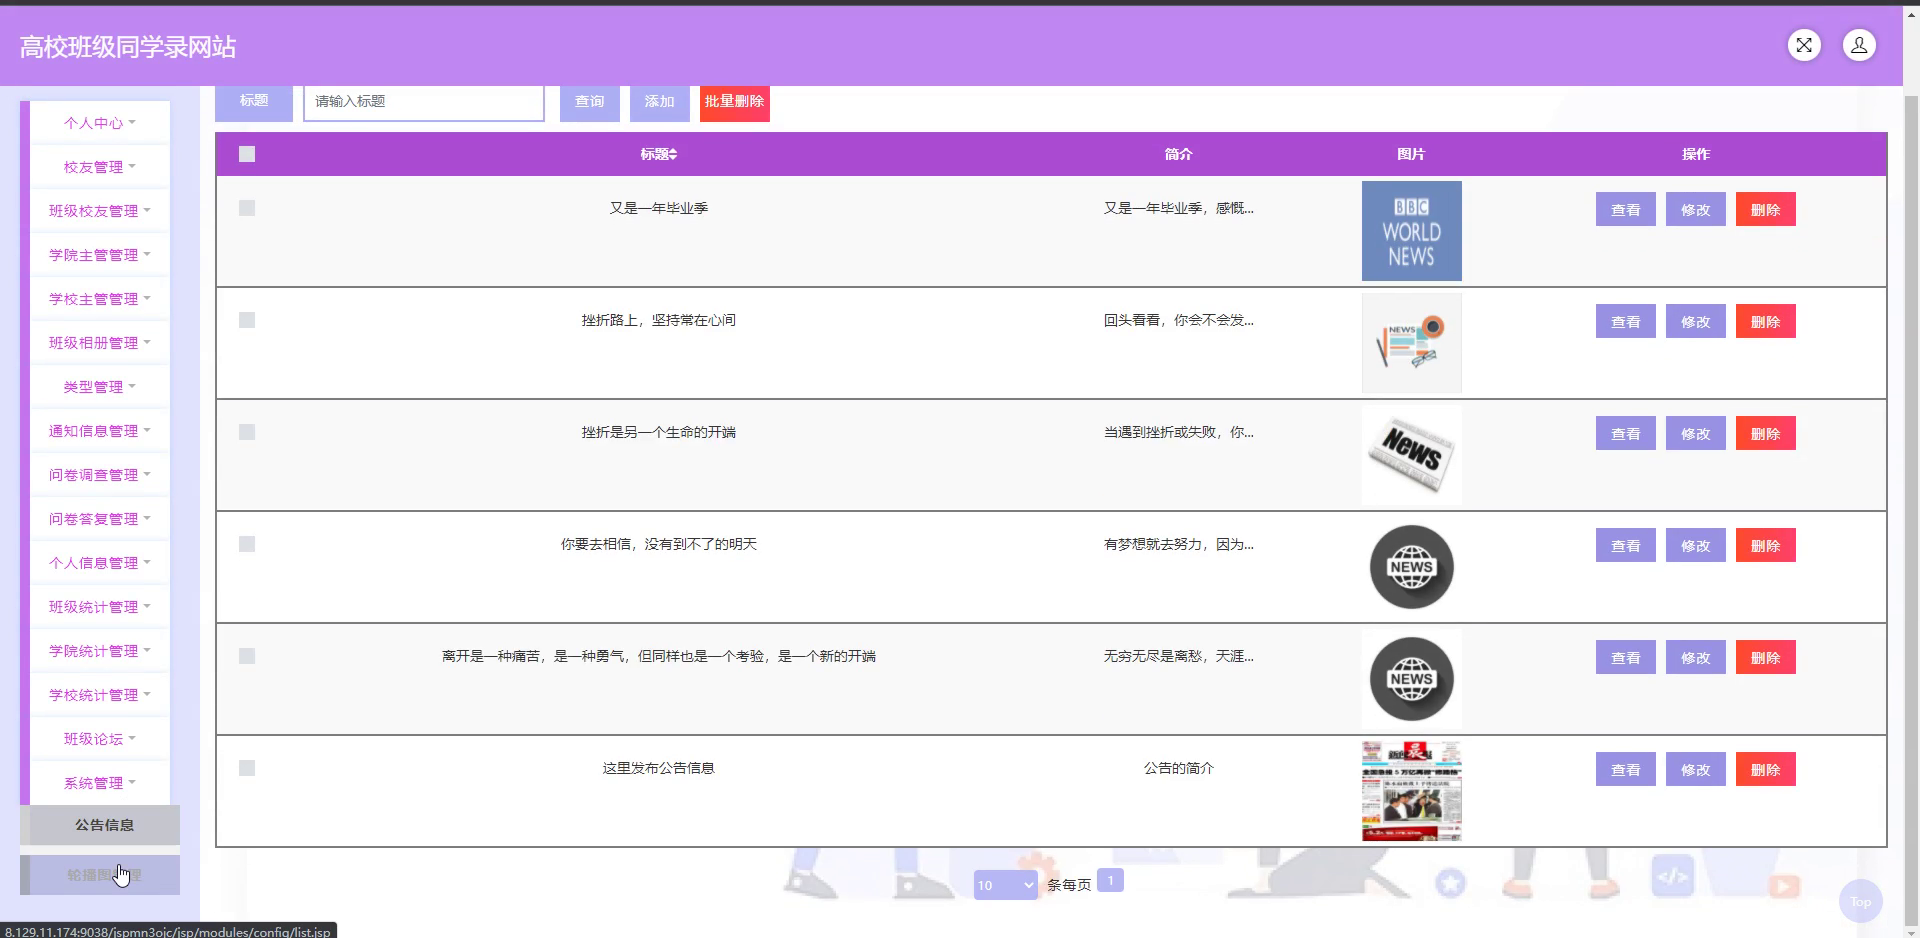
Task: Open the BBC World News thumbnail
Action: point(1411,231)
